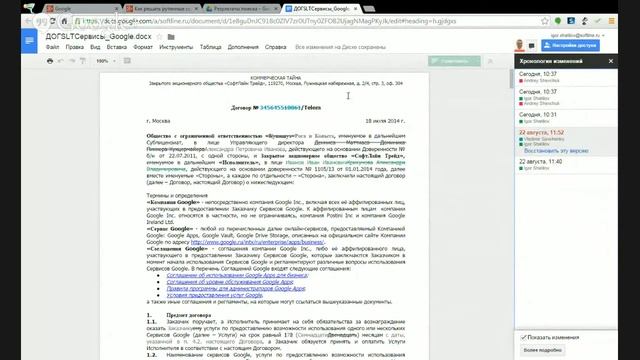
Task: Open the google.ru enterprise apps hyperlink
Action: point(258,242)
